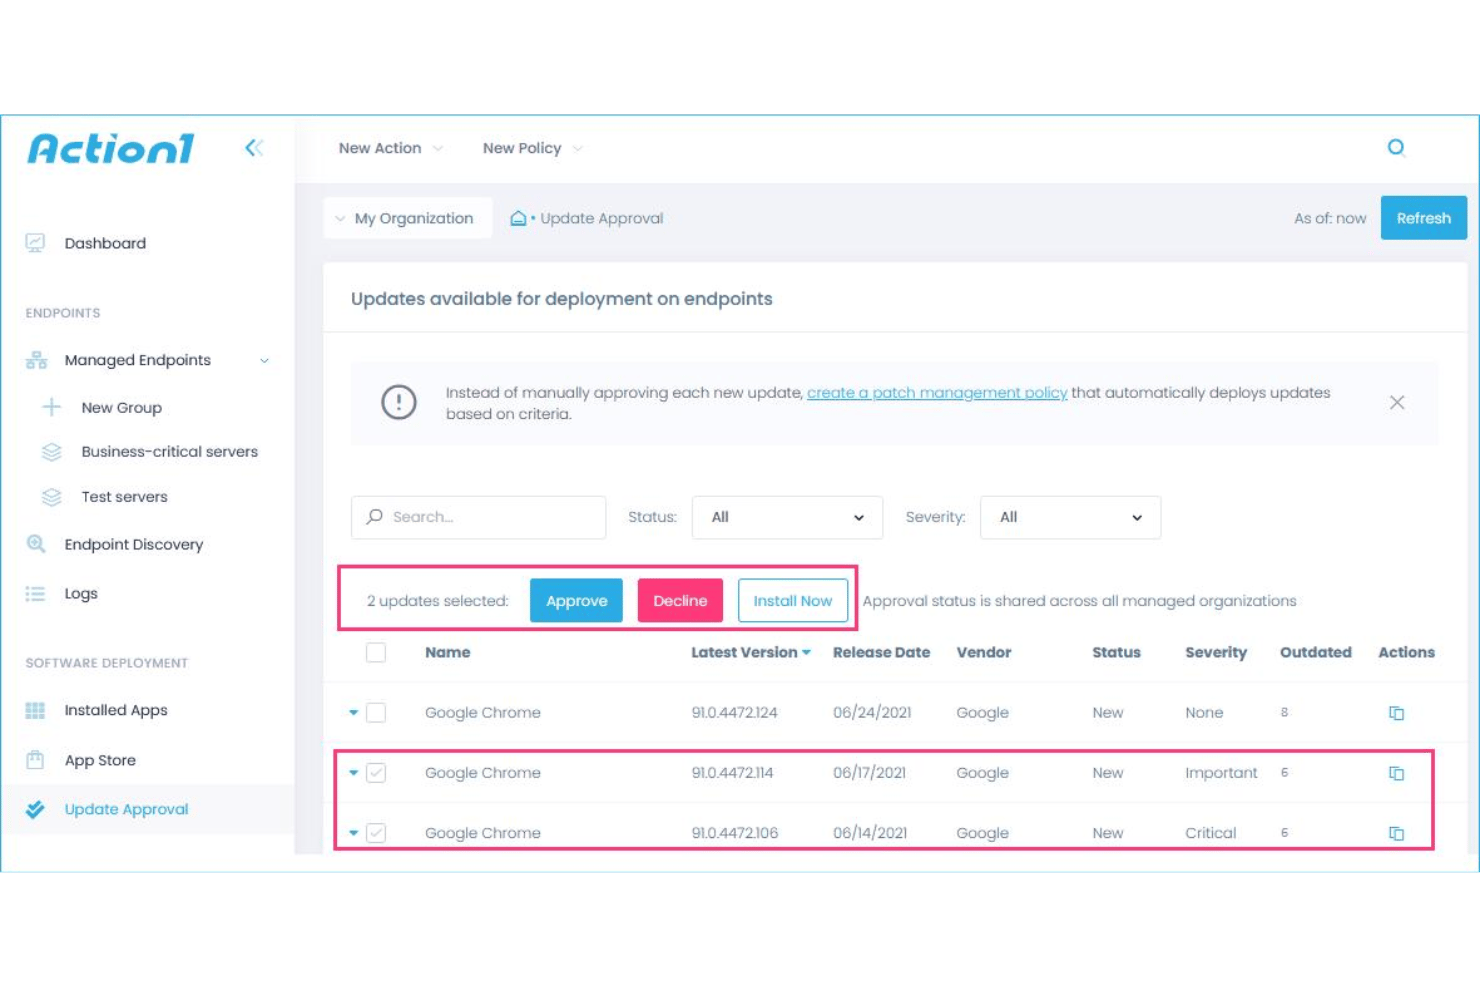The width and height of the screenshot is (1480, 987).
Task: Click the Approve button
Action: tap(576, 600)
